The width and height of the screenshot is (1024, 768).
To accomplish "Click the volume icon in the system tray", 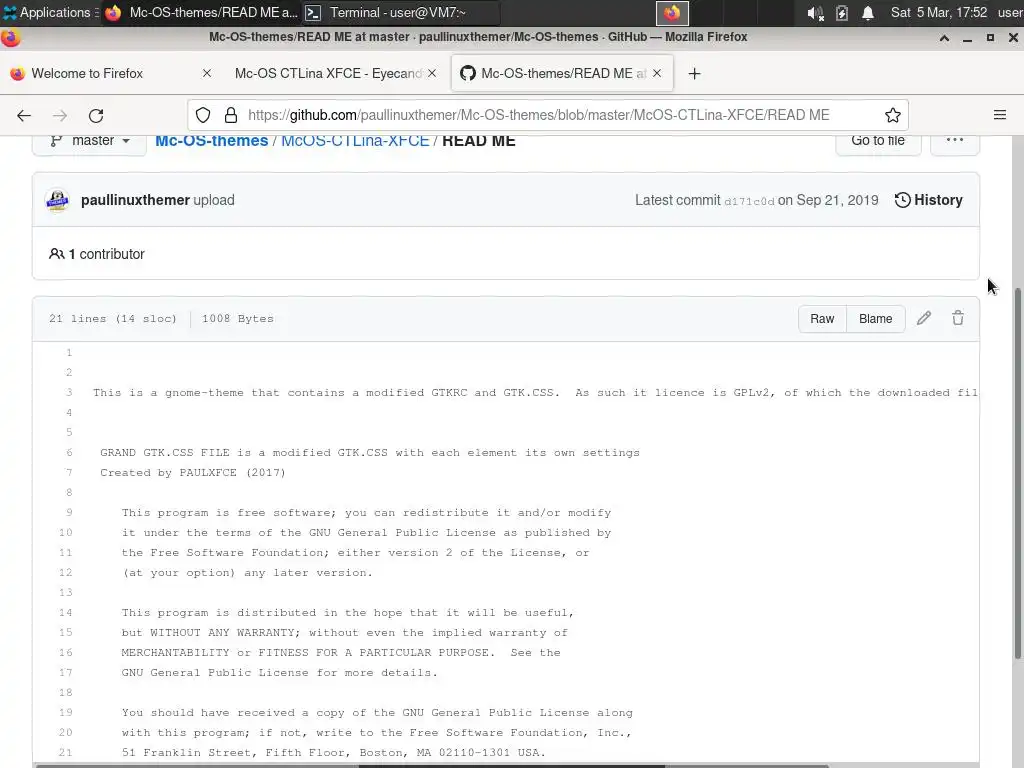I will click(x=815, y=13).
